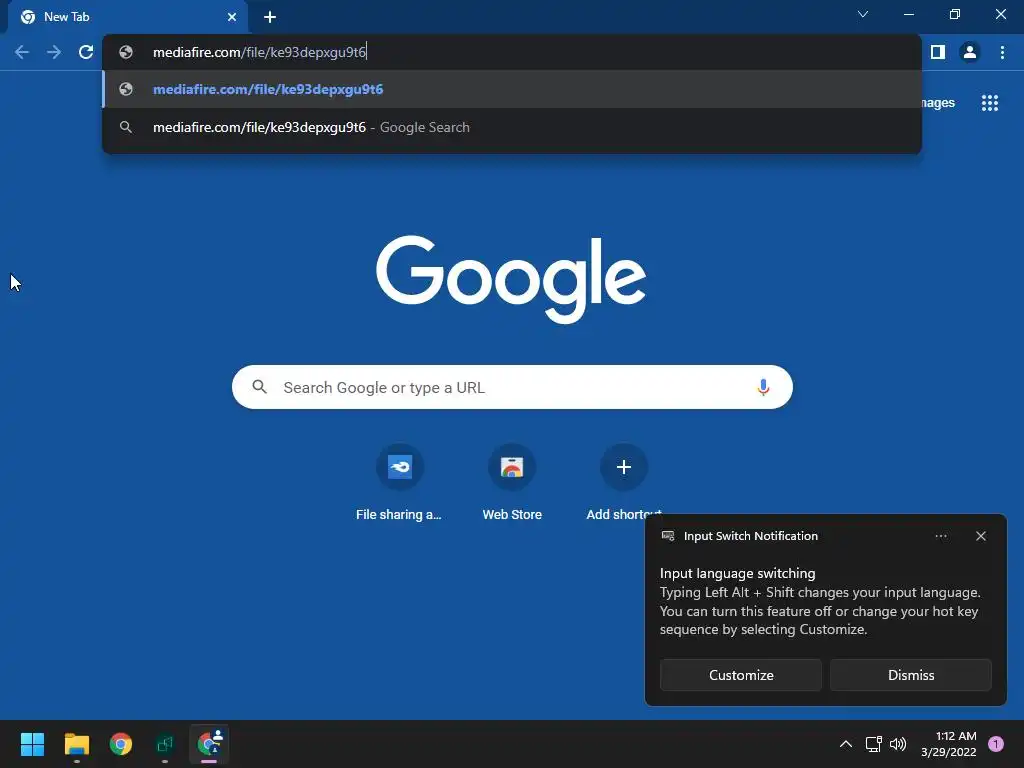Click the Dismiss button
Viewport: 1024px width, 768px height.
[911, 675]
